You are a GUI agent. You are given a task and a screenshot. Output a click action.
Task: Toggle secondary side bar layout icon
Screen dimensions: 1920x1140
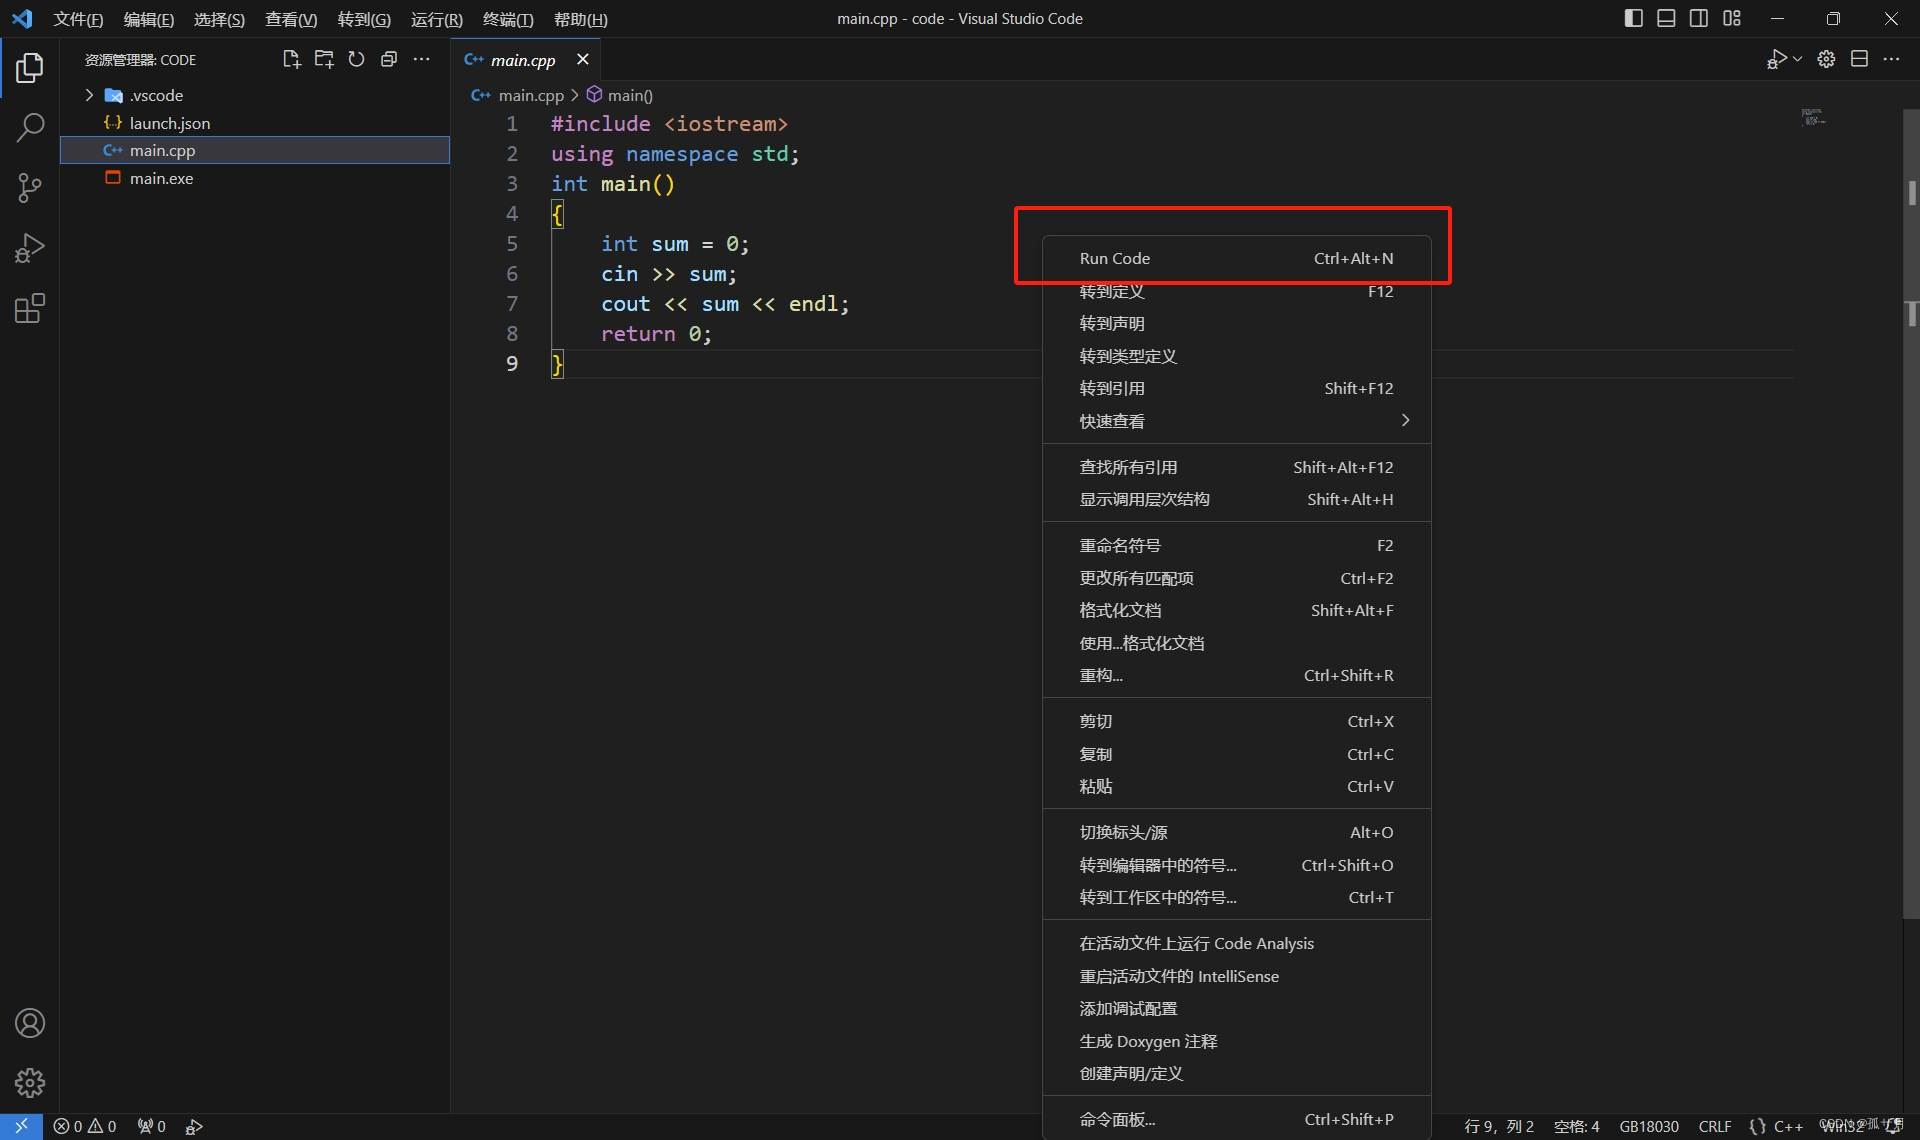click(1699, 19)
